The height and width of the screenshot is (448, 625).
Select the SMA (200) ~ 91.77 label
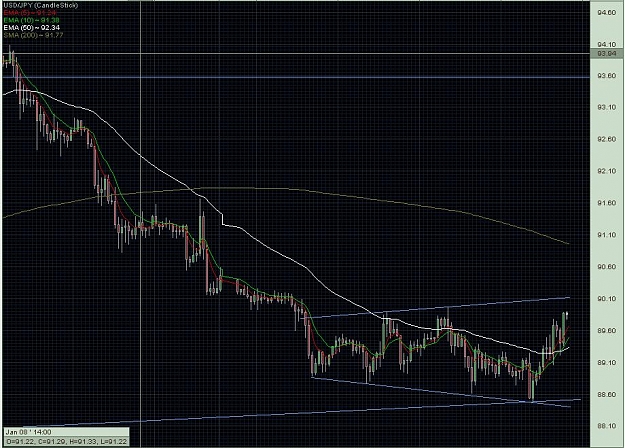[33, 35]
